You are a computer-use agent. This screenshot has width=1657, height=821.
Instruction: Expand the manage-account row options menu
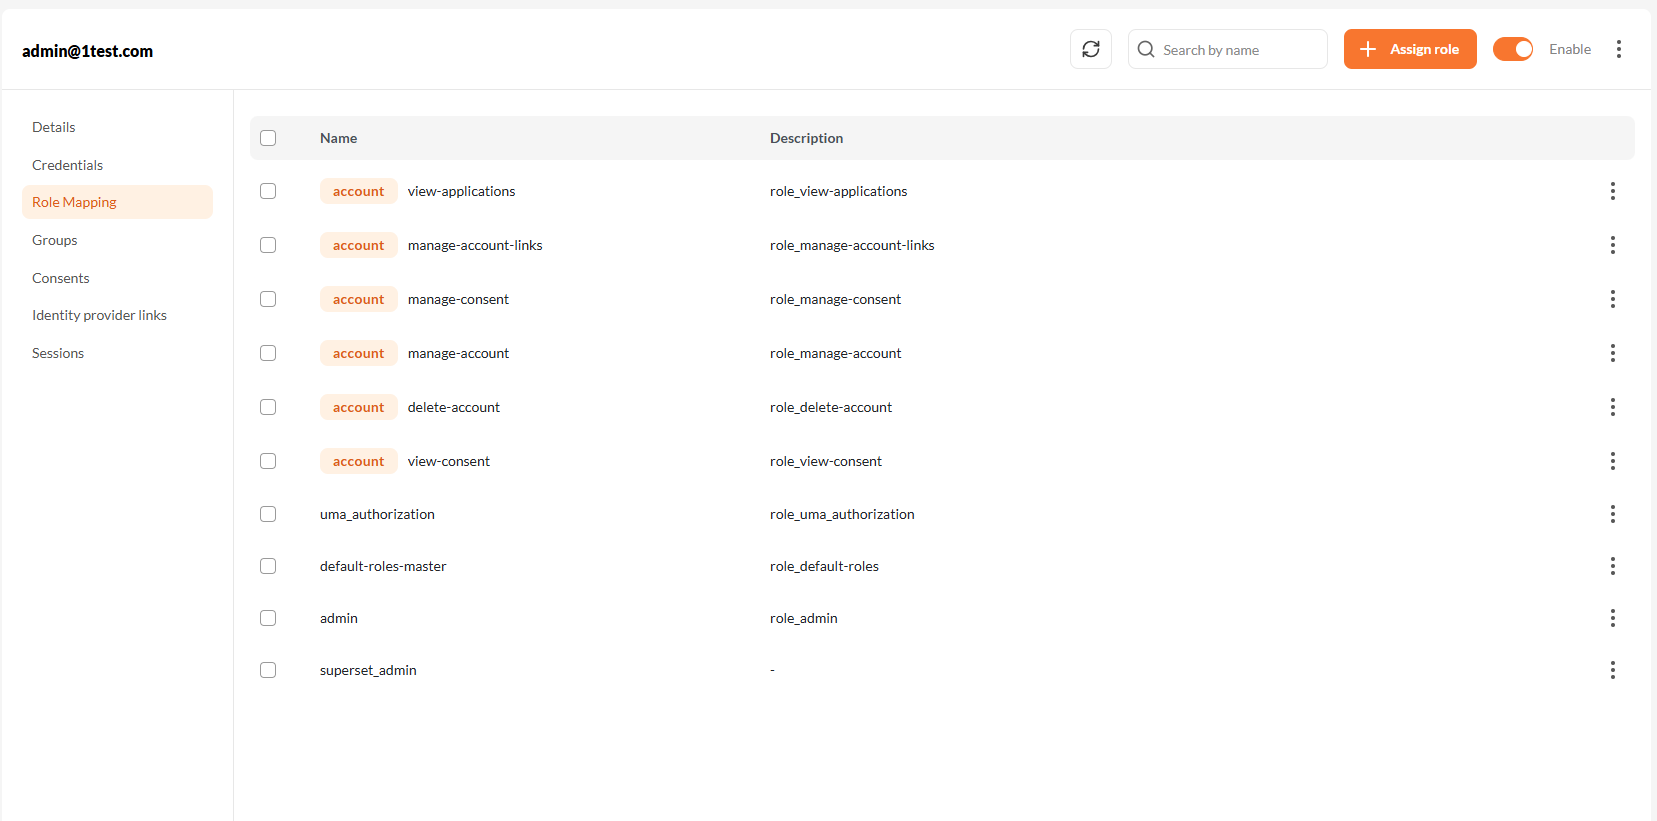(x=1612, y=353)
